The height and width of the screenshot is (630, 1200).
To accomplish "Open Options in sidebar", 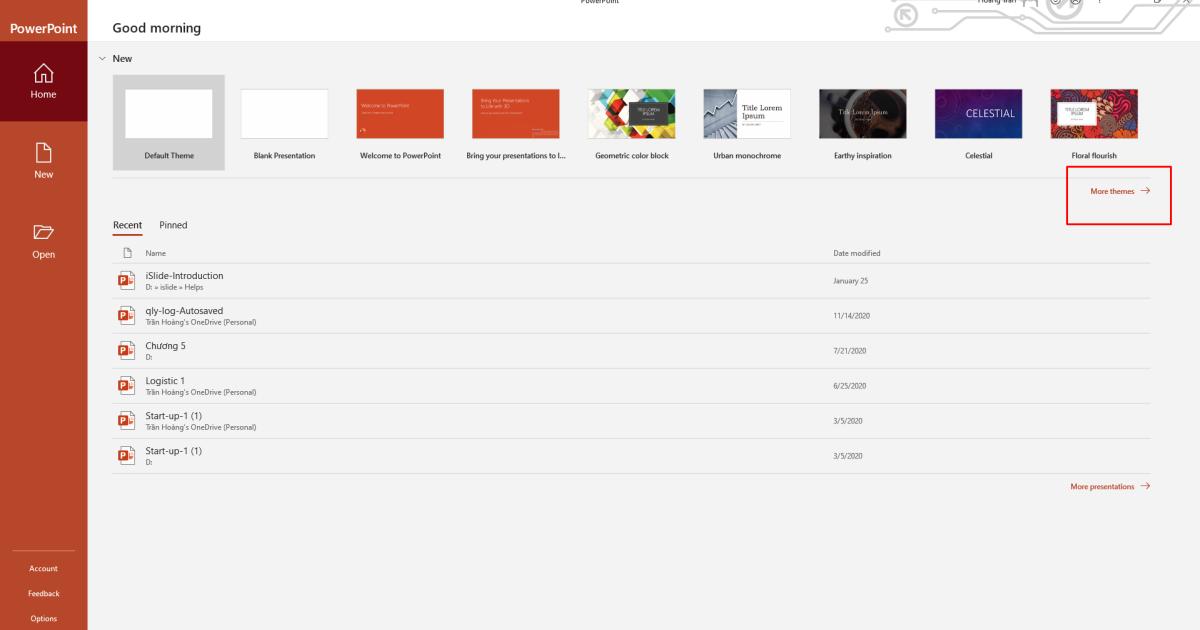I will coord(44,618).
